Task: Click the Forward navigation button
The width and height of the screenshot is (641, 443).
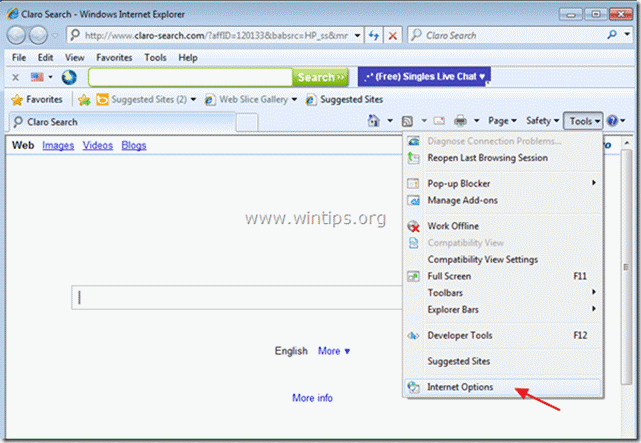Action: click(38, 35)
